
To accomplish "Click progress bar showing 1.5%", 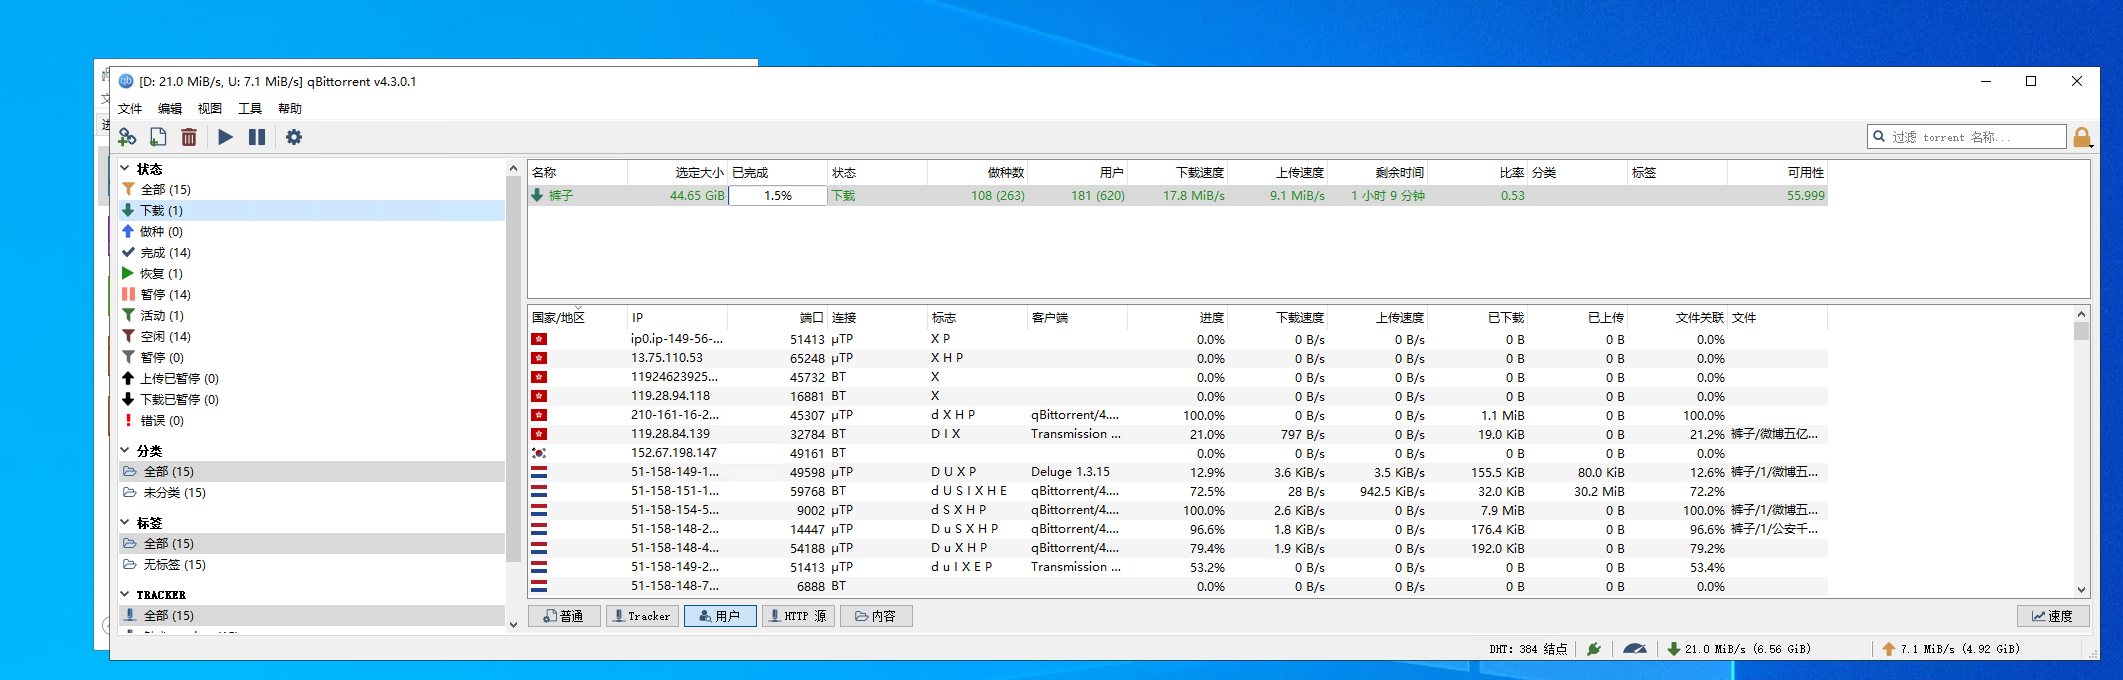I will (778, 196).
